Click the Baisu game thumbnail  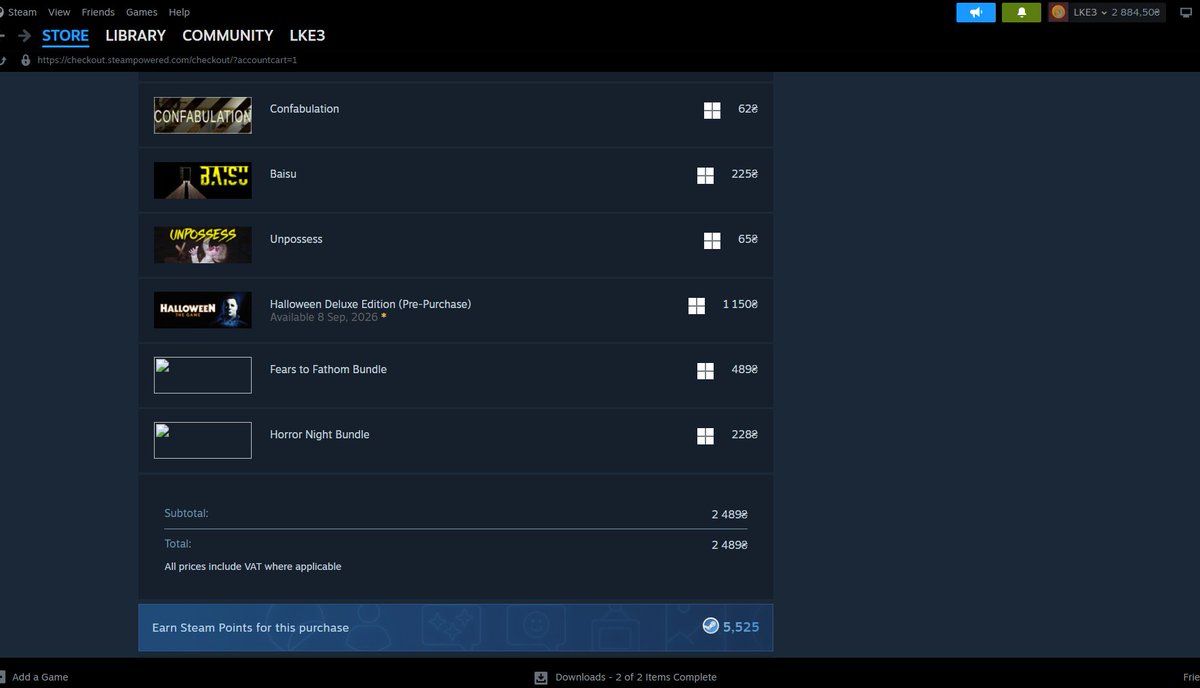point(203,180)
